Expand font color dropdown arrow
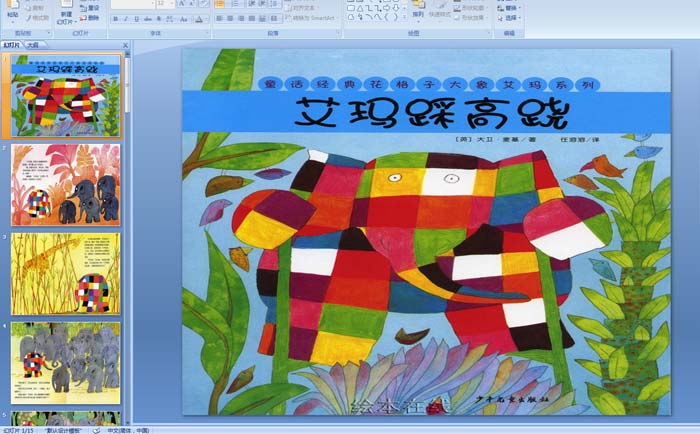The width and height of the screenshot is (700, 434). (x=207, y=19)
